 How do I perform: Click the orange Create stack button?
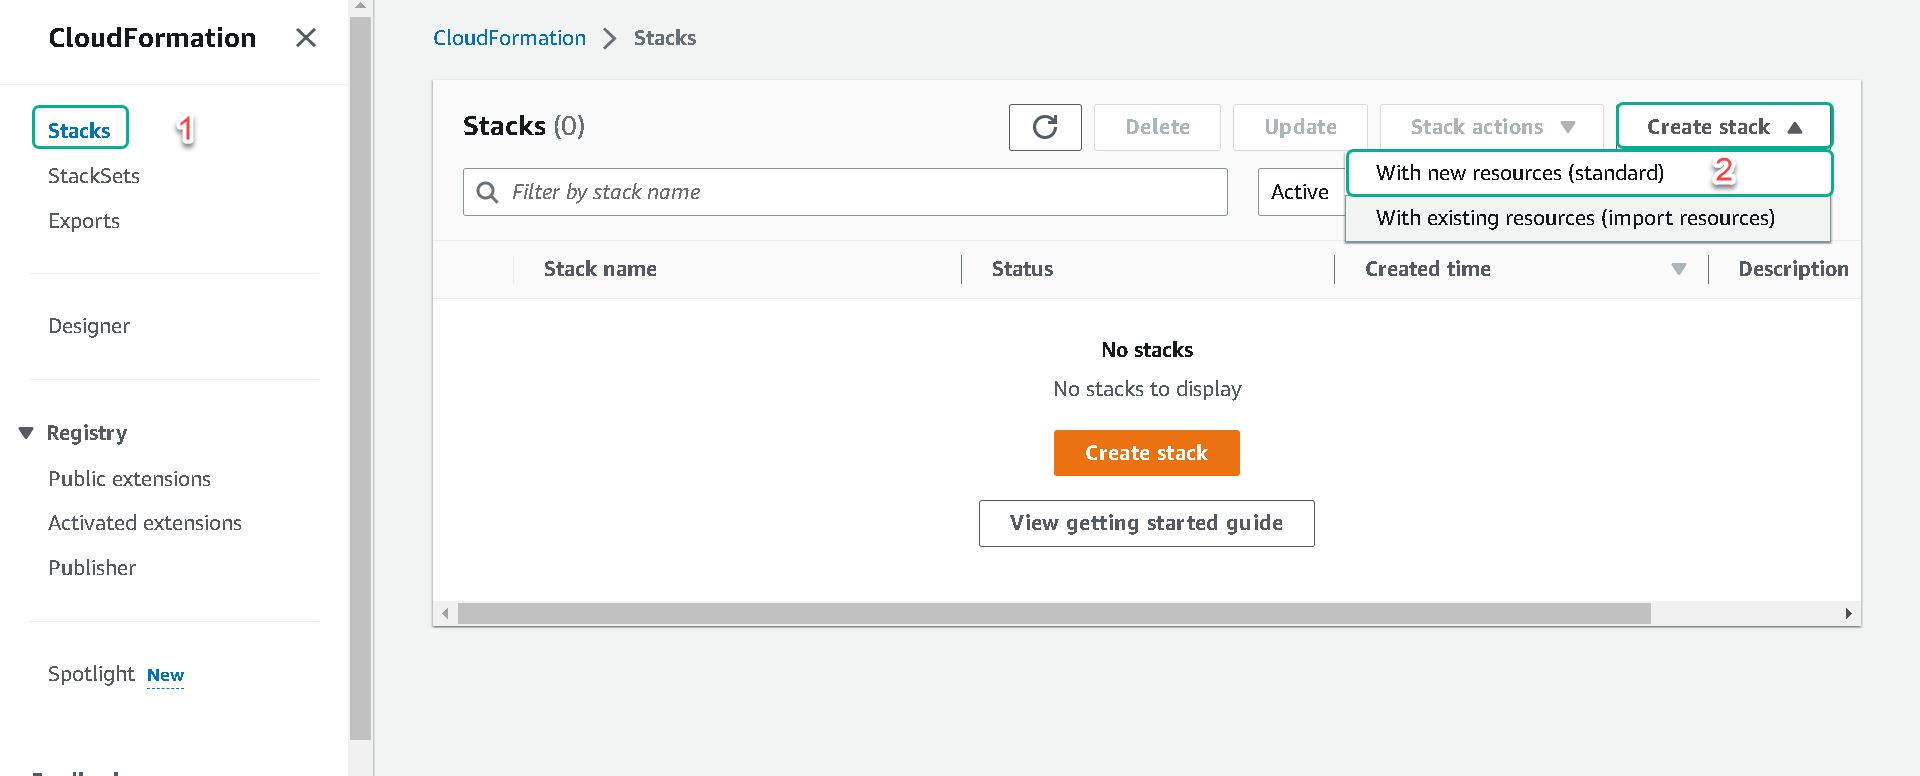tap(1147, 453)
